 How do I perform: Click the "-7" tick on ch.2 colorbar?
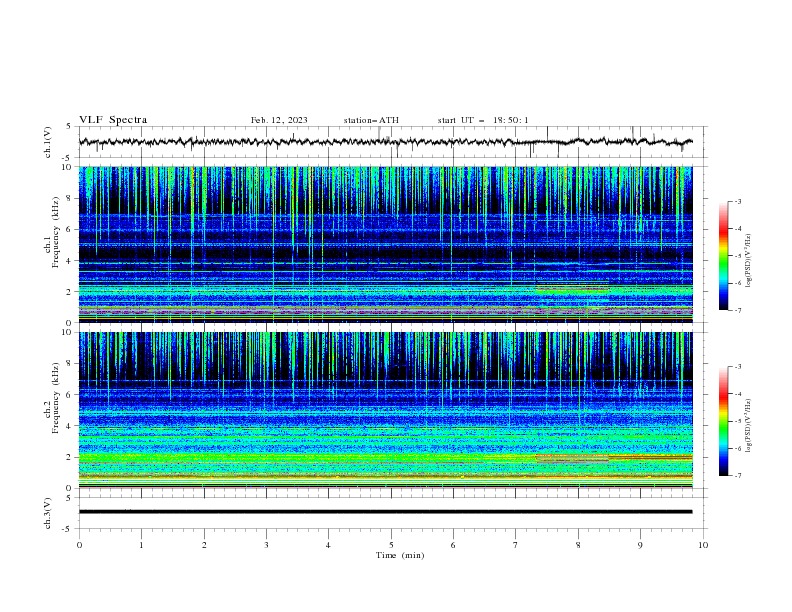(737, 475)
